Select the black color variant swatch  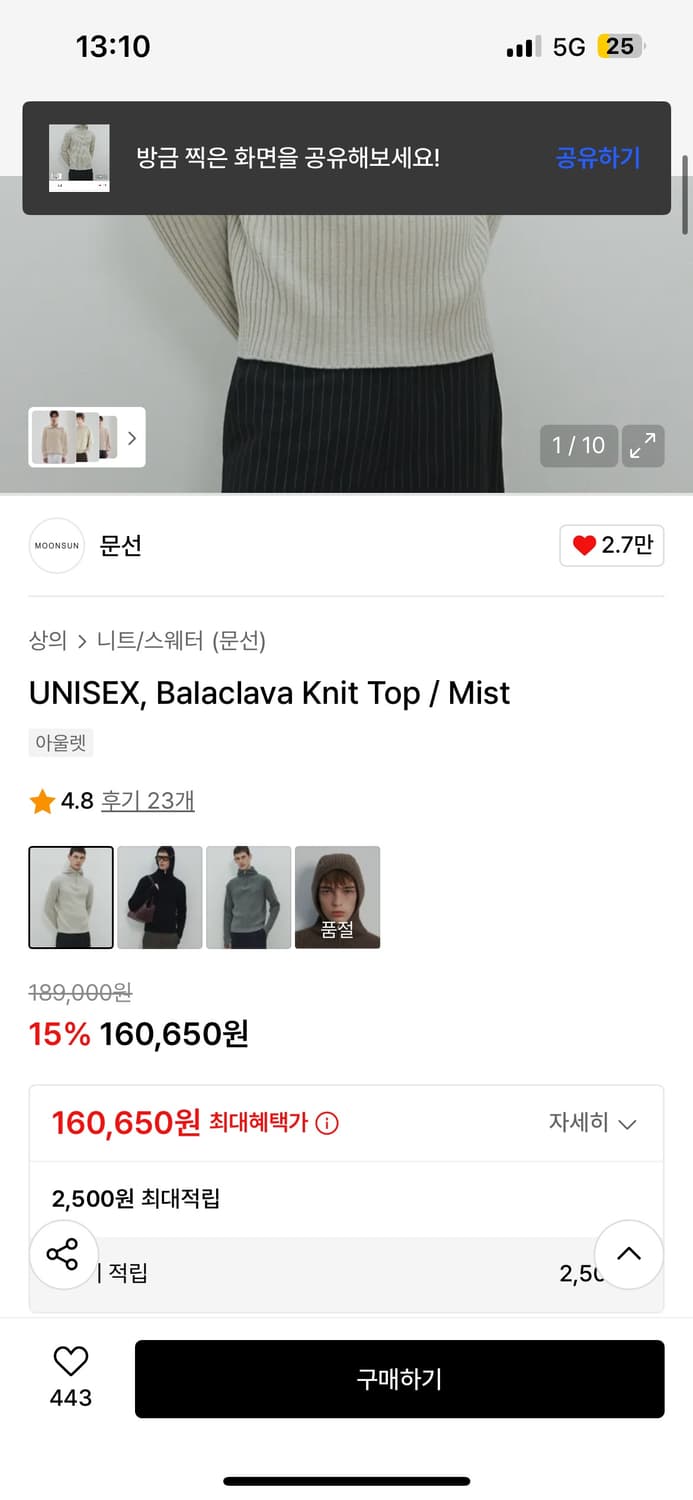160,897
